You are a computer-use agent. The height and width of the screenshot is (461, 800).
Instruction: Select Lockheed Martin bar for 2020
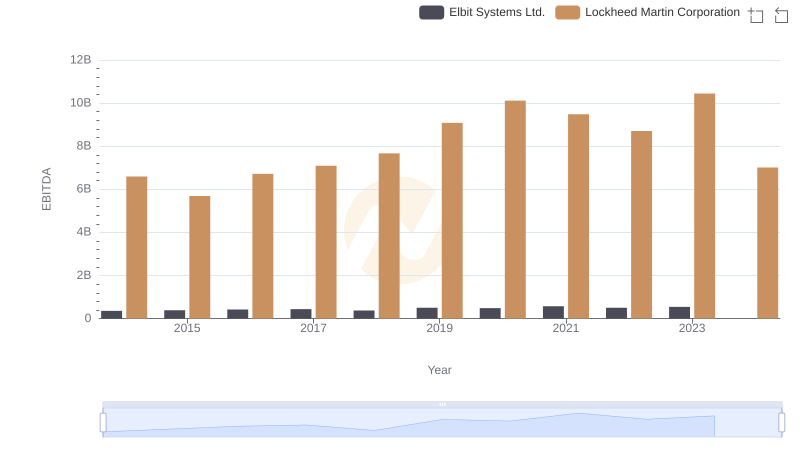pos(515,210)
